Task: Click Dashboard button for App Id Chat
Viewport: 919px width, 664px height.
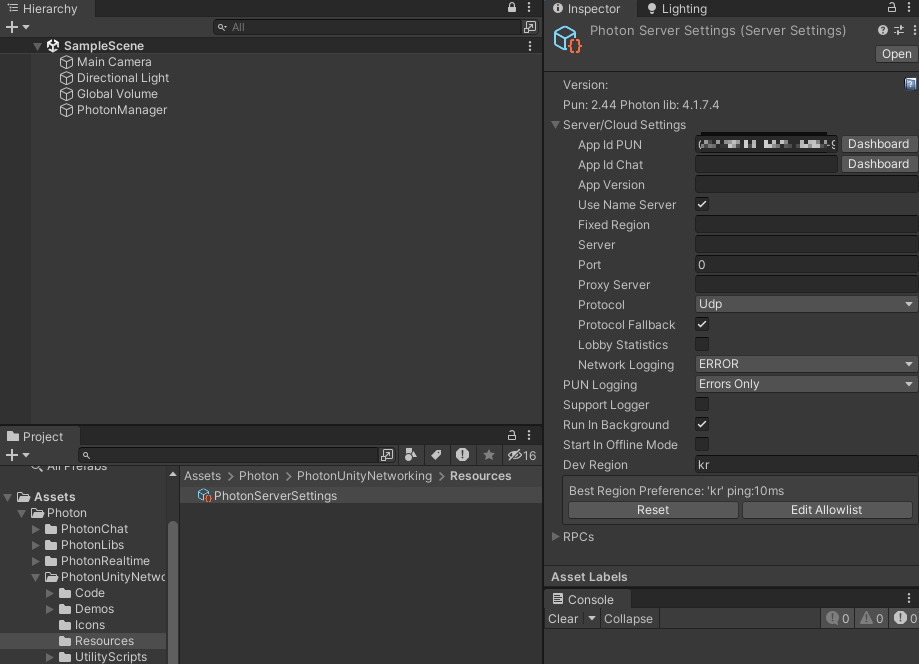Action: coord(879,164)
